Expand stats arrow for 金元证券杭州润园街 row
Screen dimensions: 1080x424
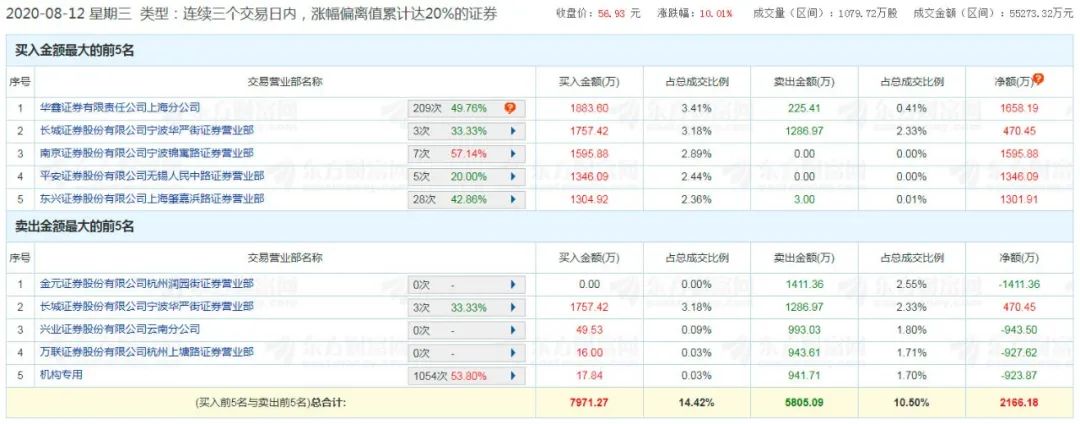[x=512, y=284]
